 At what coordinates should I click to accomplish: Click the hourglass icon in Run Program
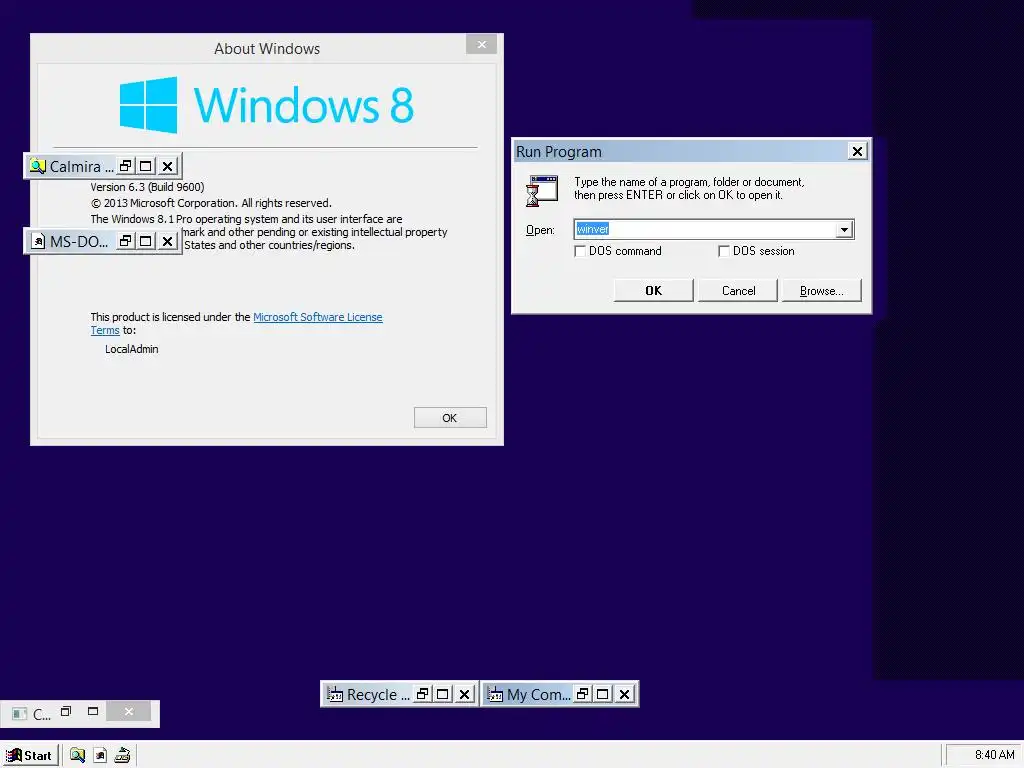click(x=542, y=191)
